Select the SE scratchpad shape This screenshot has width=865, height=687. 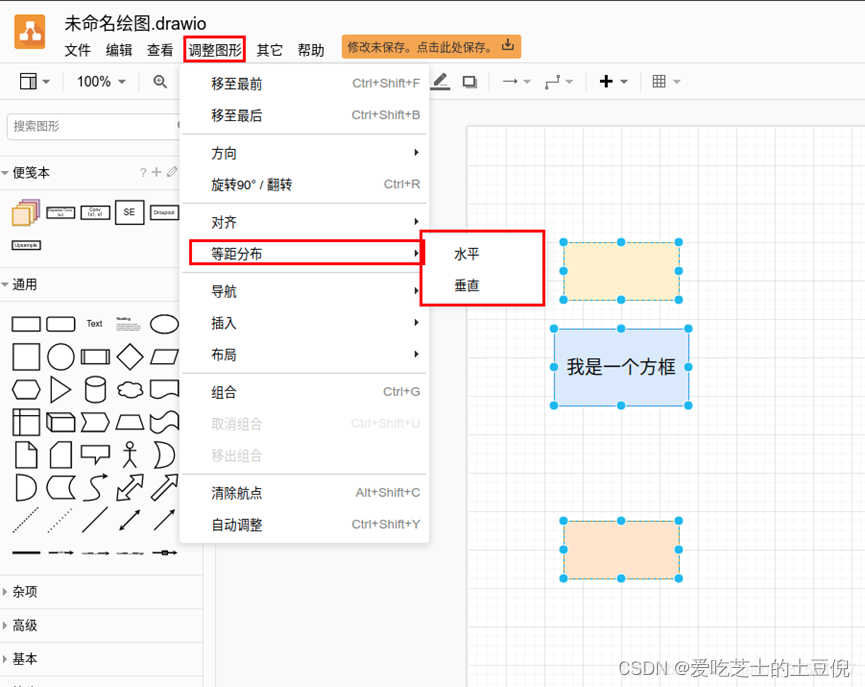point(130,212)
